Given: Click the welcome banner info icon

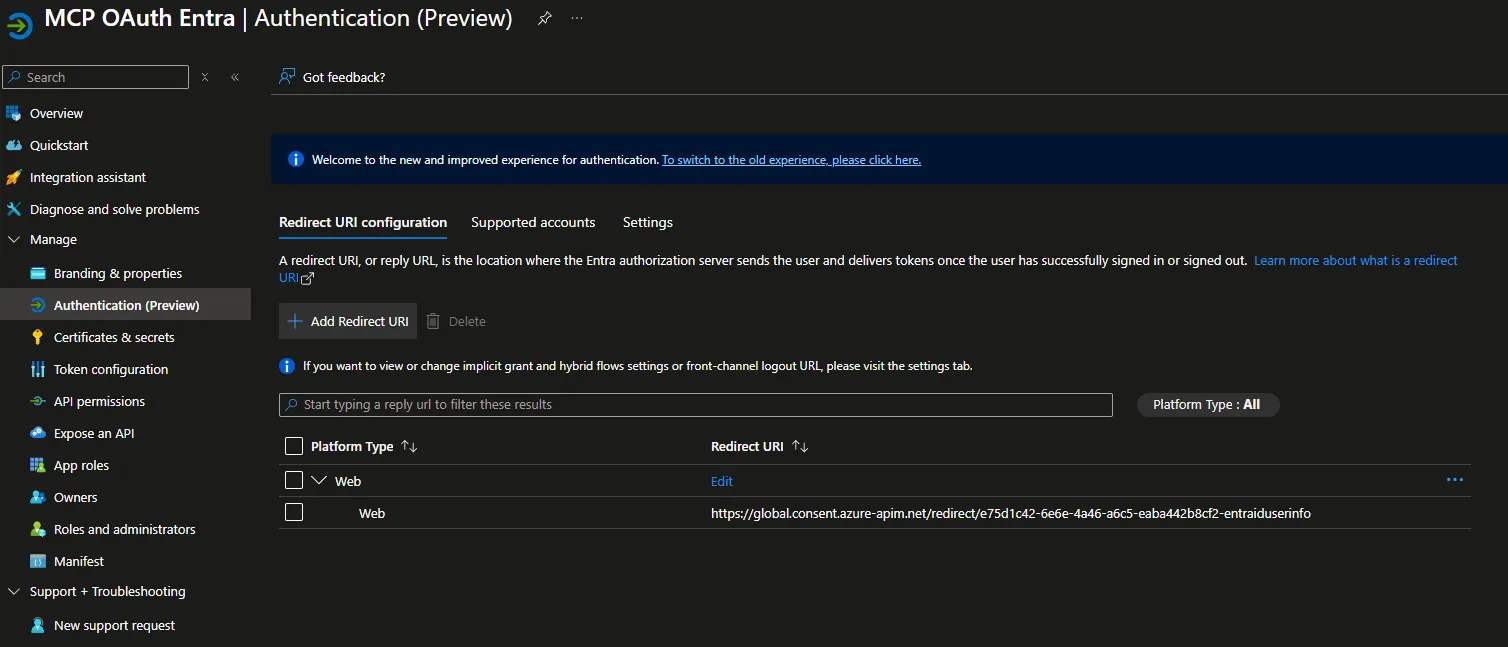Looking at the screenshot, I should pyautogui.click(x=295, y=159).
